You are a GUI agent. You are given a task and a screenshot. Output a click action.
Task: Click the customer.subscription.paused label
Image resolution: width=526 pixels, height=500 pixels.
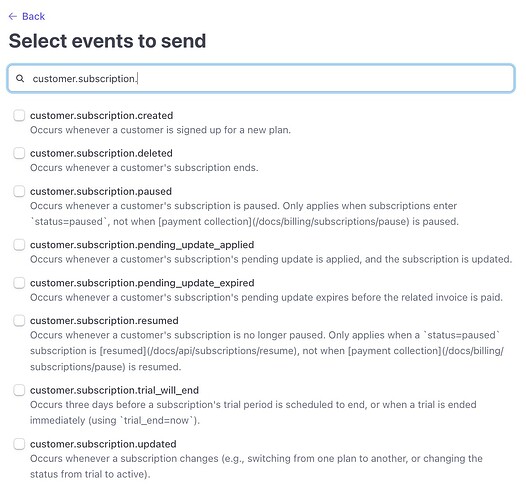coord(101,191)
